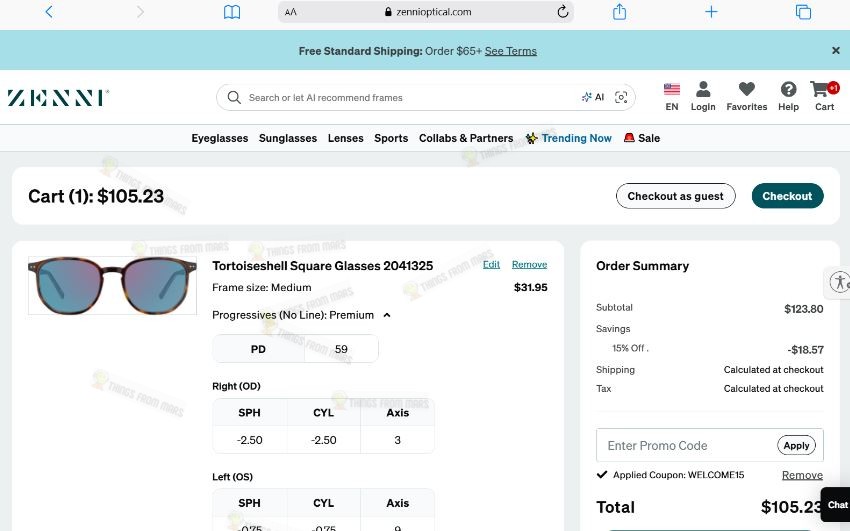Dismiss the free shipping banner
The image size is (850, 531).
tap(835, 50)
